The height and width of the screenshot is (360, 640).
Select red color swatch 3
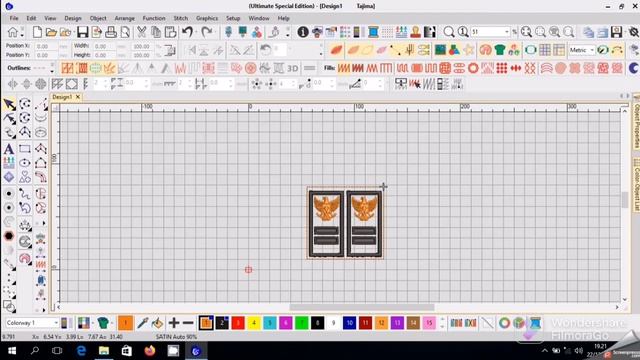[238, 323]
